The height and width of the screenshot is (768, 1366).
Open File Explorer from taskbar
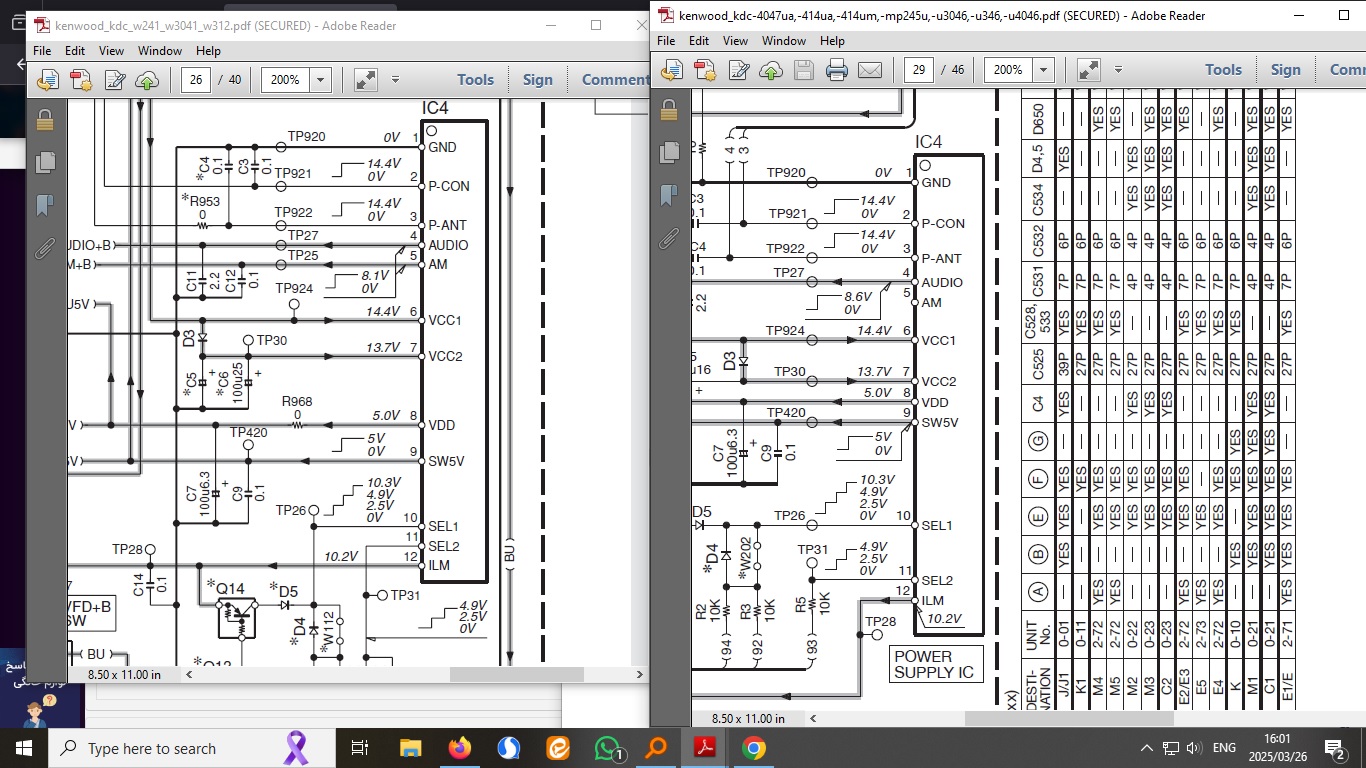click(x=410, y=748)
